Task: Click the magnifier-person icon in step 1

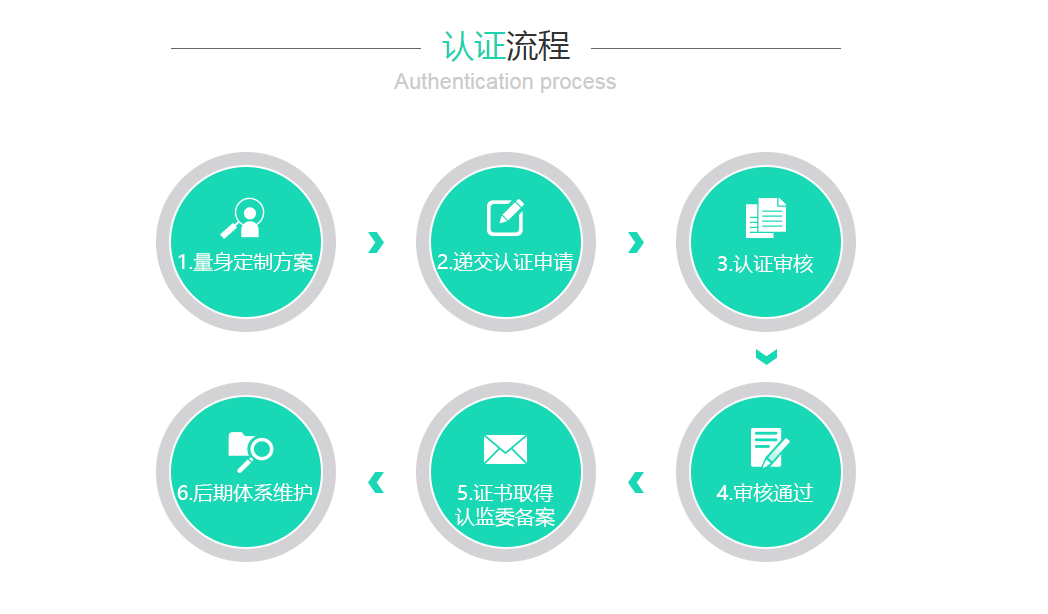Action: click(243, 218)
